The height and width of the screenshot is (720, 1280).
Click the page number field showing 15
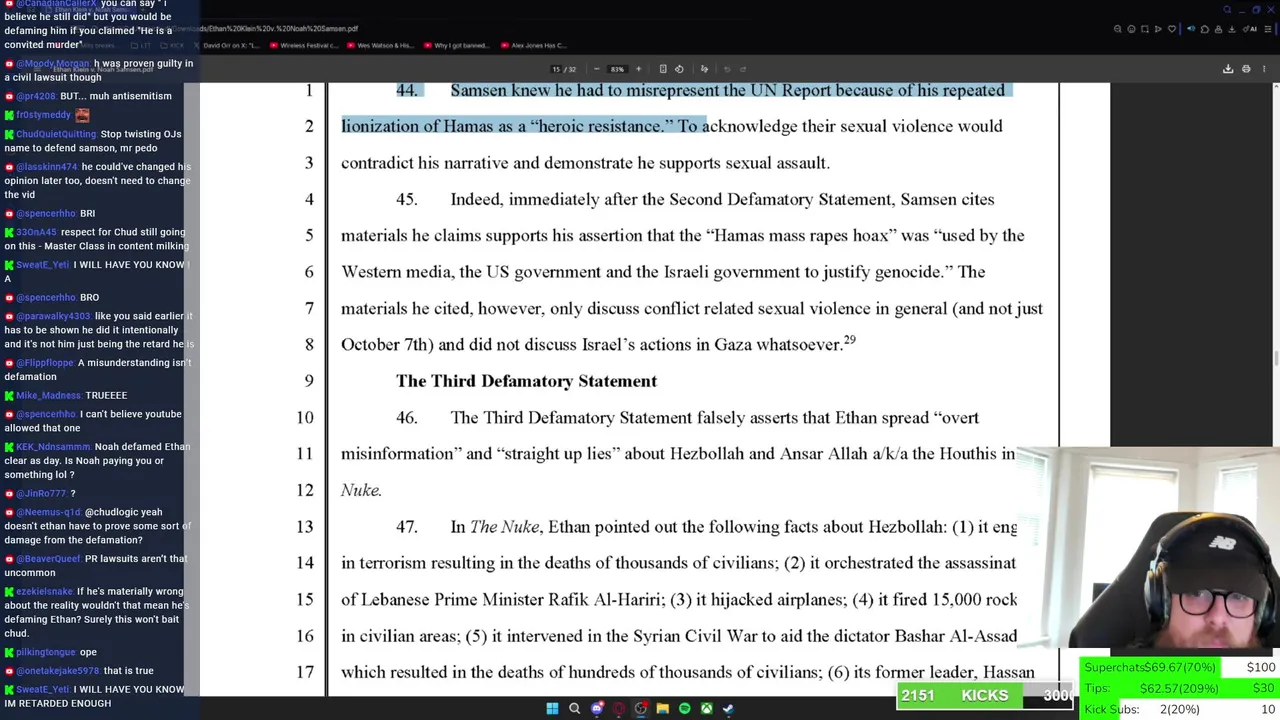[x=556, y=69]
